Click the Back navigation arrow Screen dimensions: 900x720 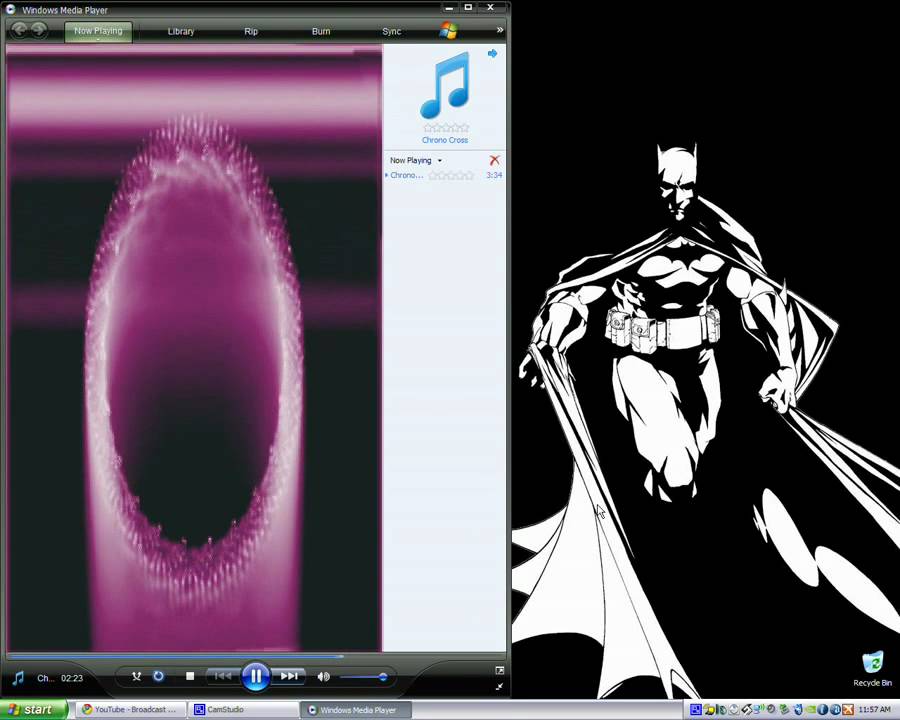coord(19,30)
